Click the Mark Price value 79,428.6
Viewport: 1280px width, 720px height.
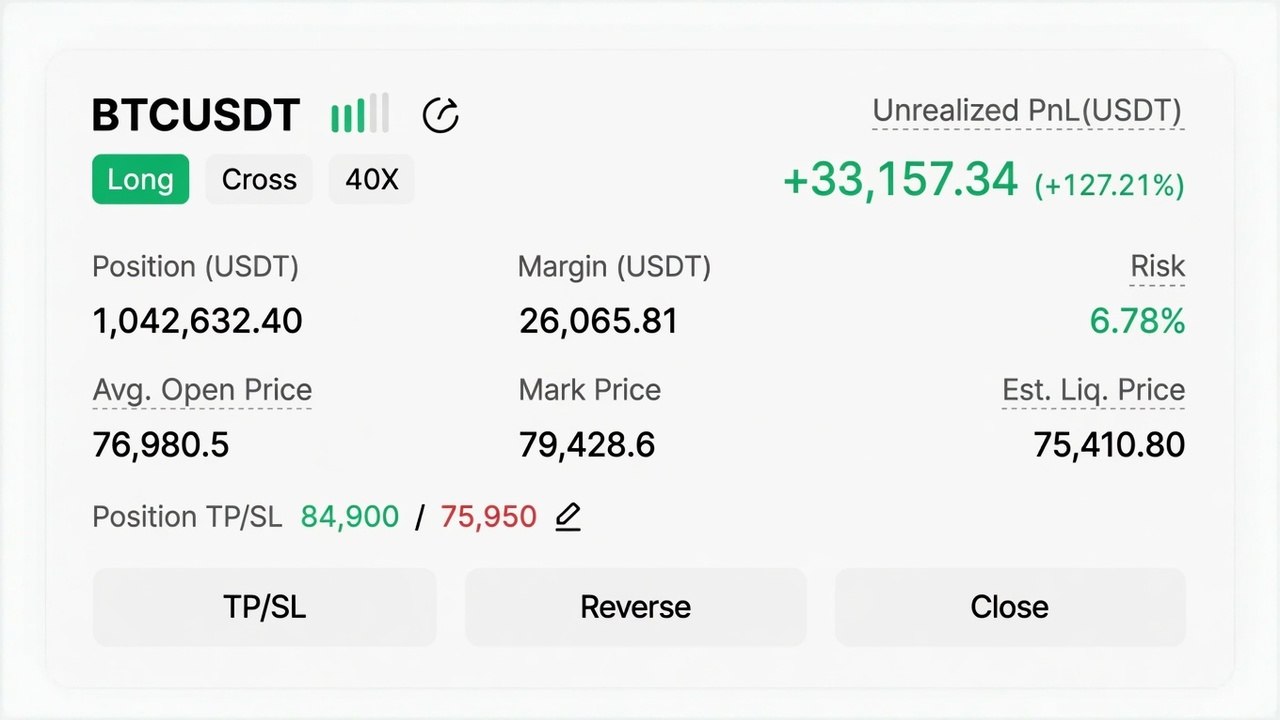587,445
